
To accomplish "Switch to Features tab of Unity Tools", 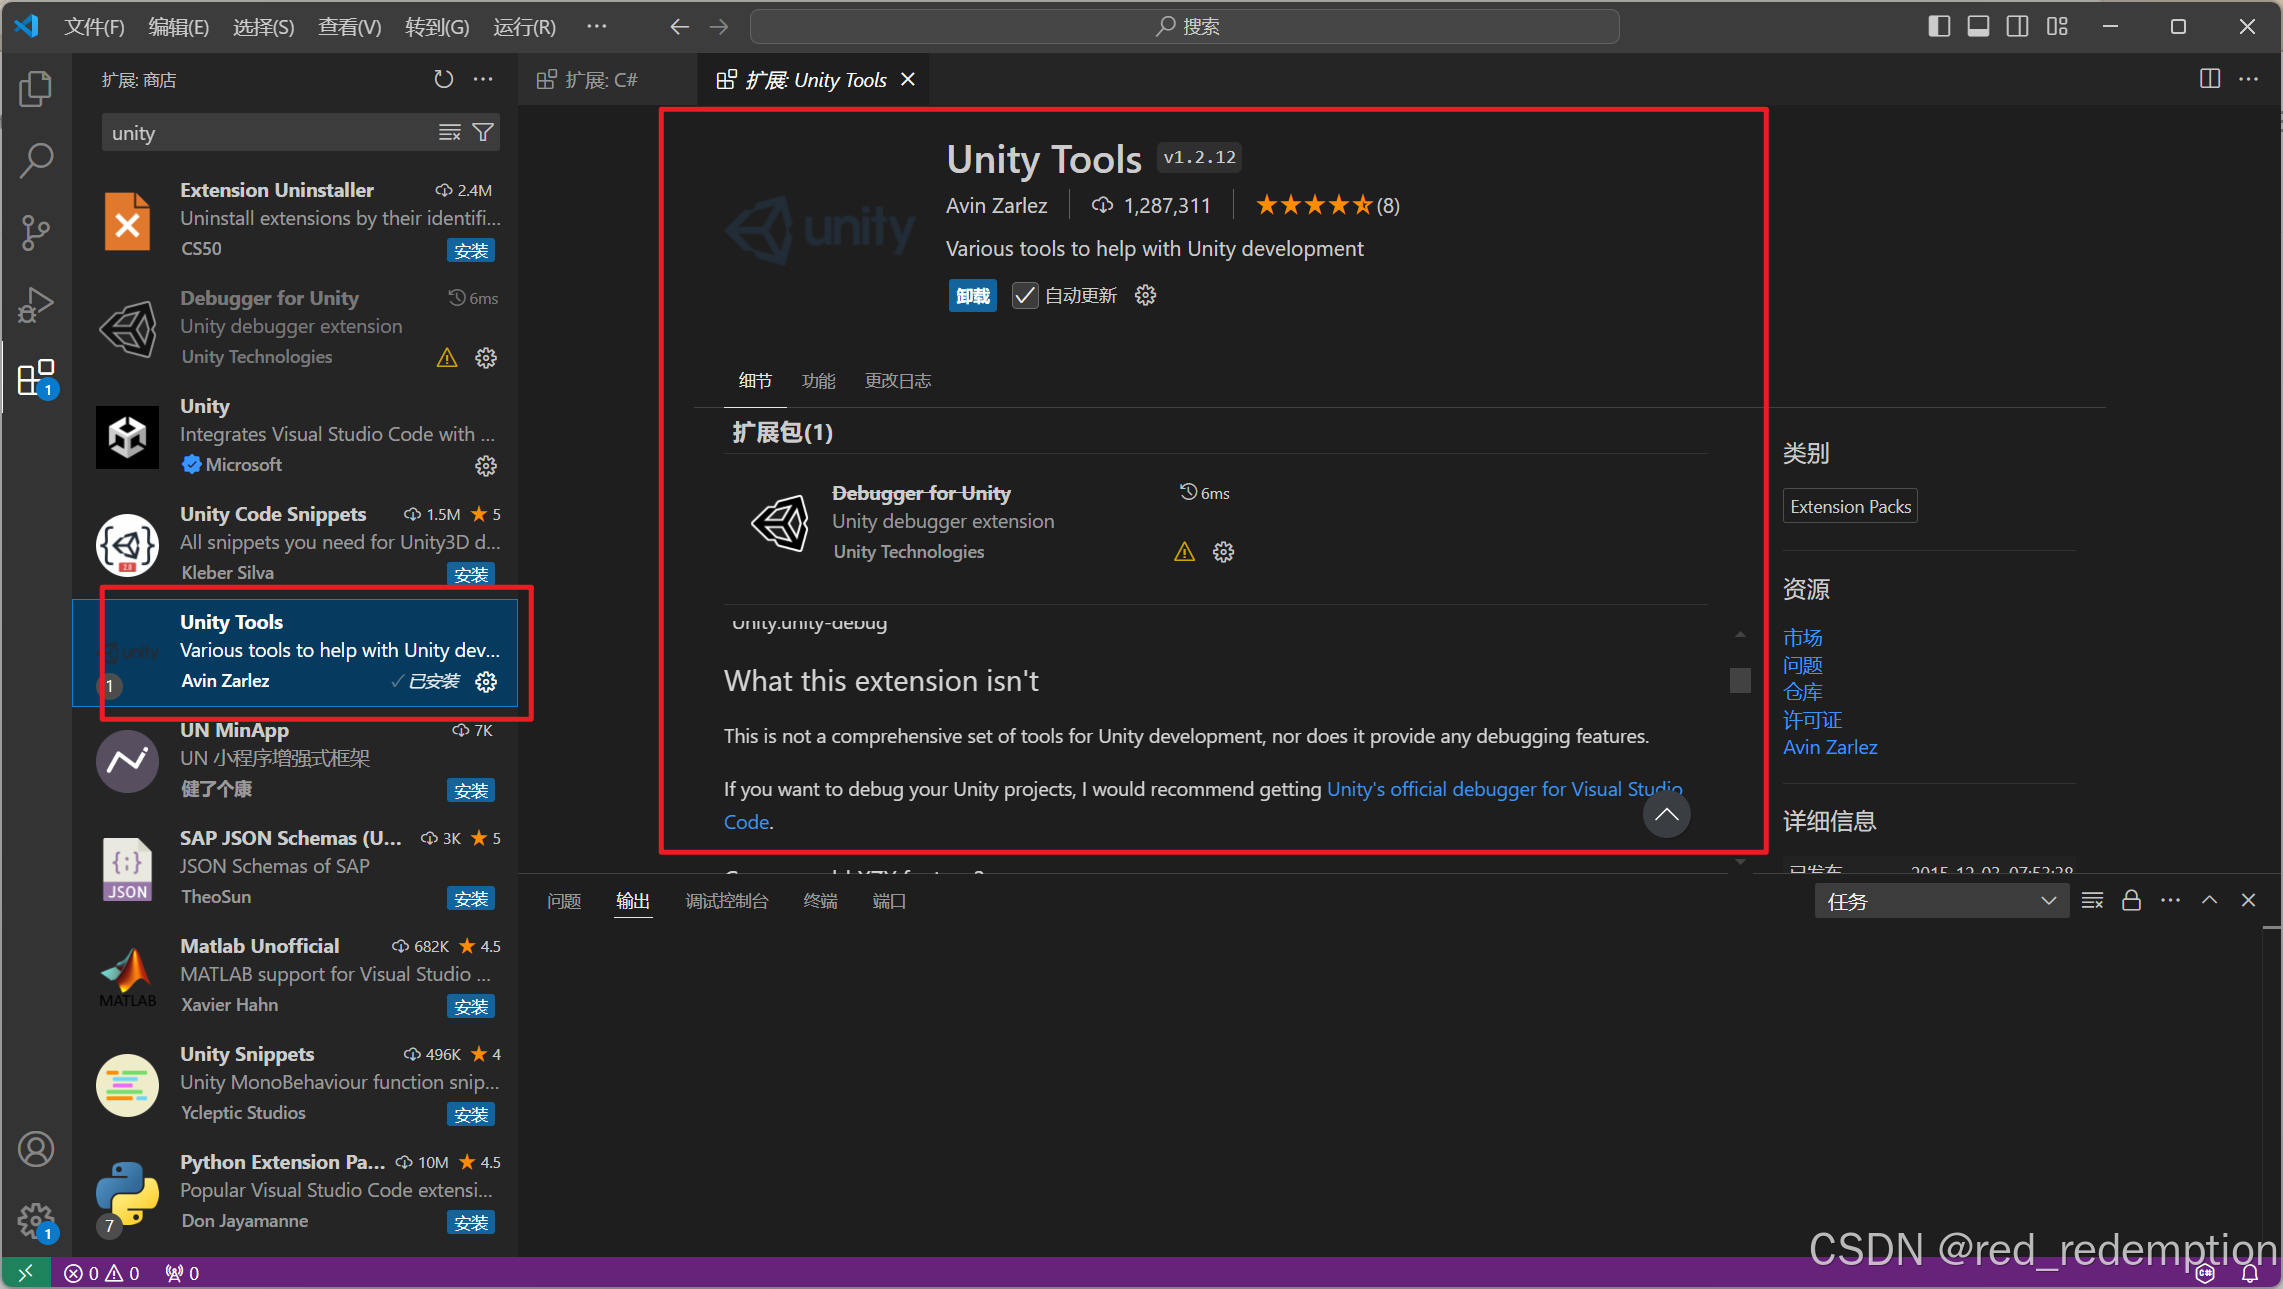I will pyautogui.click(x=818, y=381).
